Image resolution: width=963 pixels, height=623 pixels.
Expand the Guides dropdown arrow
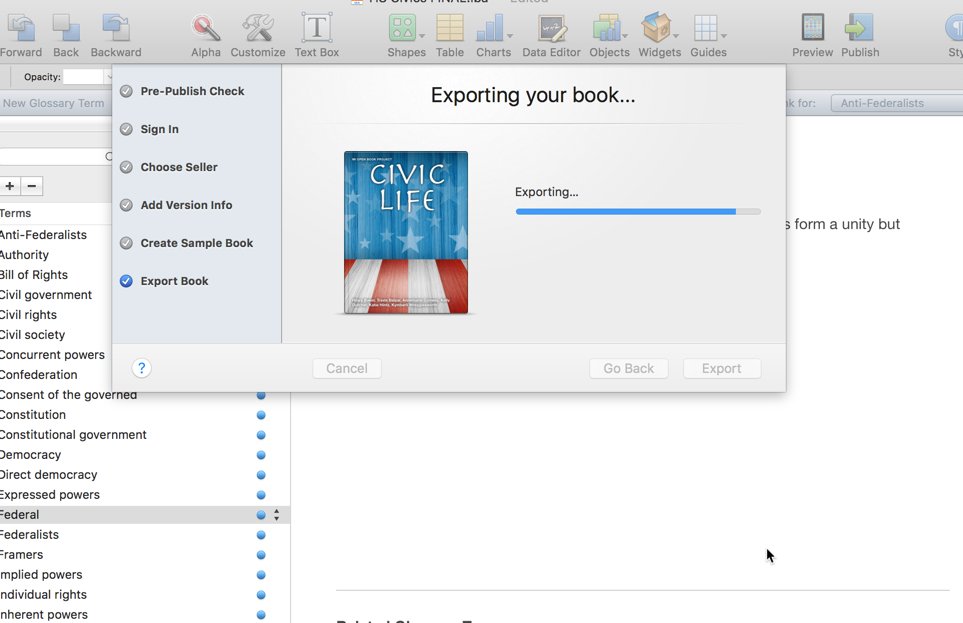pyautogui.click(x=723, y=36)
